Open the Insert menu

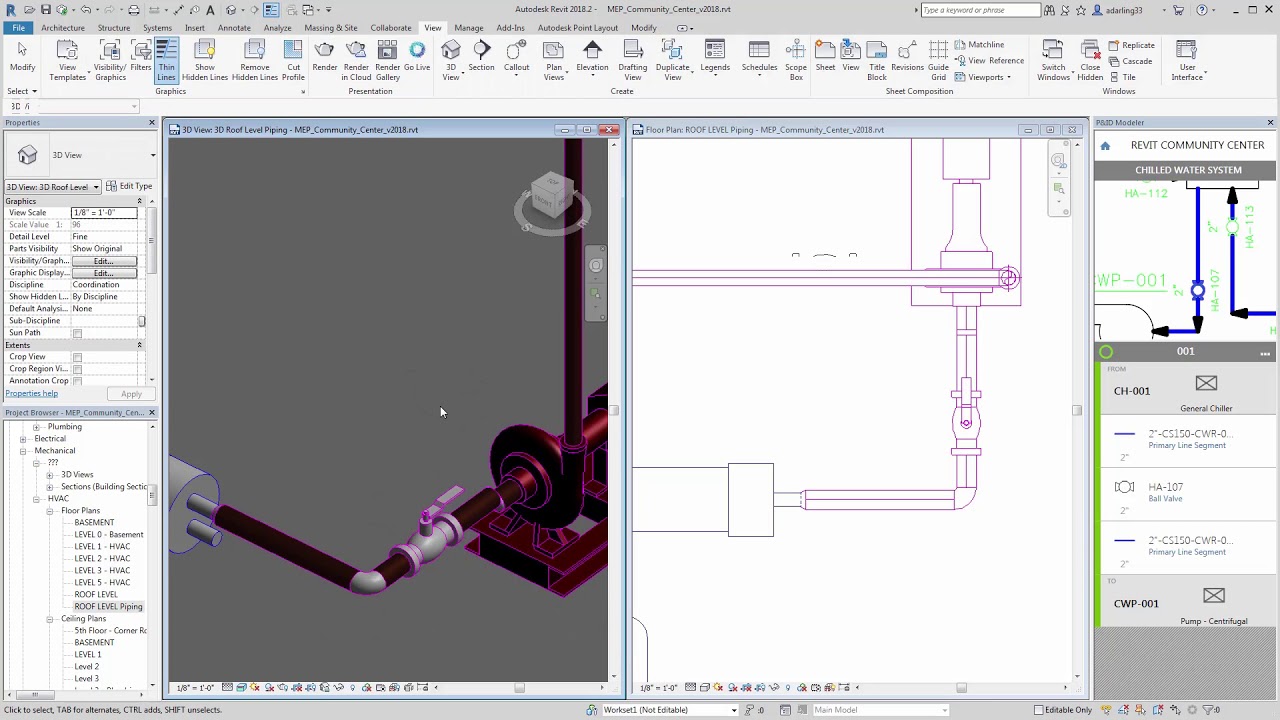194,27
